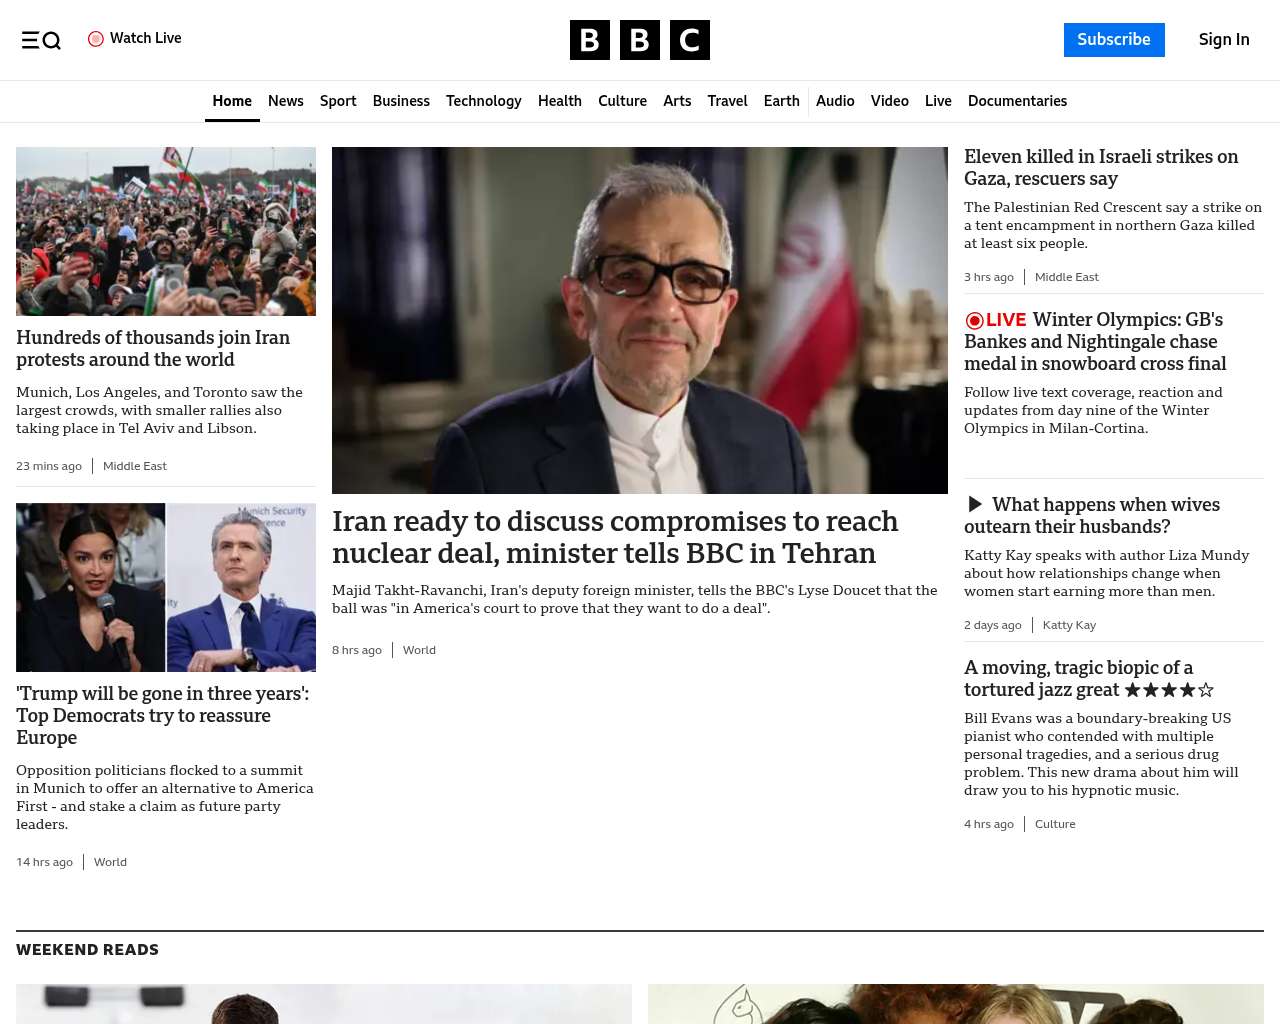Open the Top Democrats Munich summit photo
Screen dimensions: 1280x1024
[x=166, y=587]
